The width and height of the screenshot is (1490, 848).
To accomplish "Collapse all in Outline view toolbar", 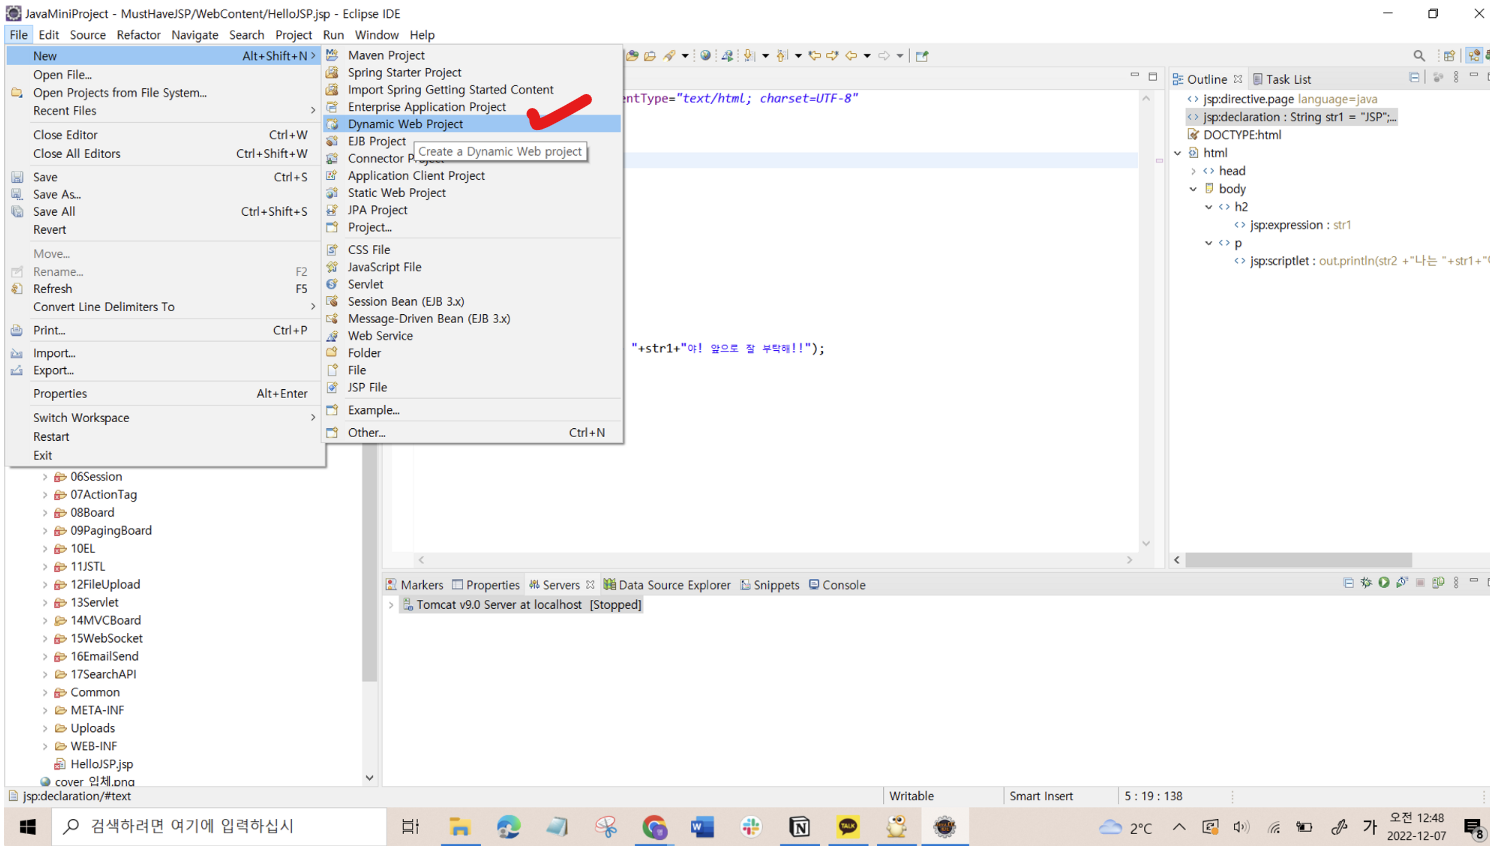I will point(1414,78).
